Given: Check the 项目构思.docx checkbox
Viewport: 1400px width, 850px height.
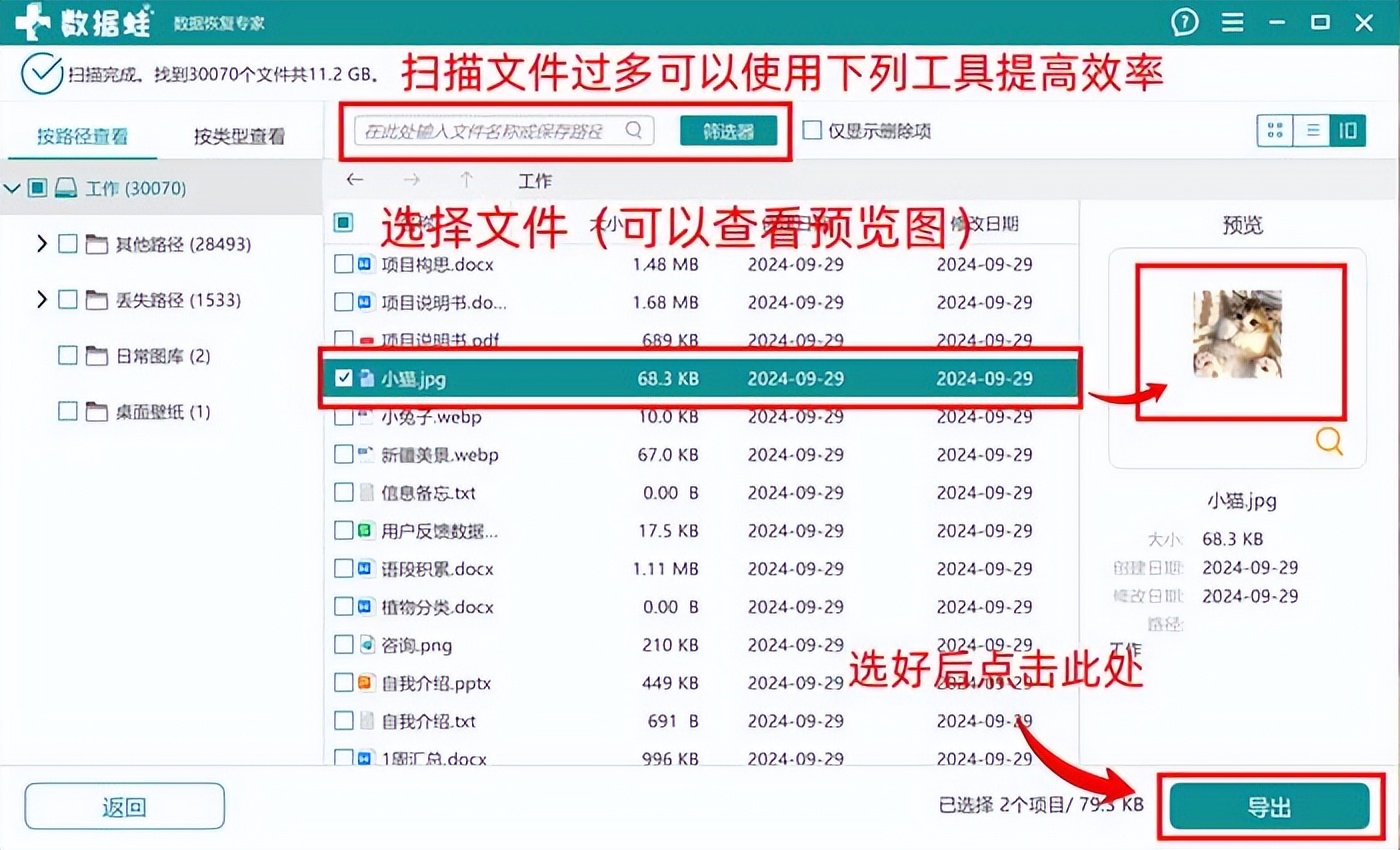Looking at the screenshot, I should click(x=343, y=265).
